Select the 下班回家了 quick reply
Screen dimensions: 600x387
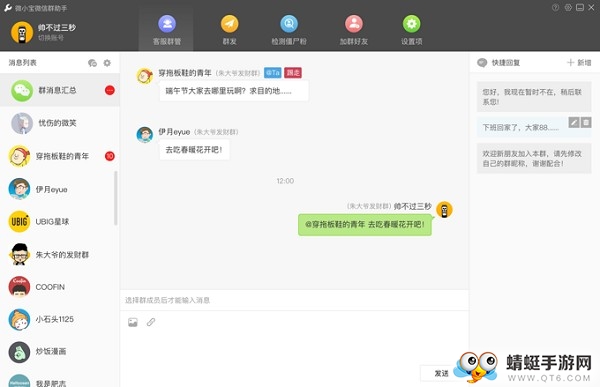pos(534,127)
